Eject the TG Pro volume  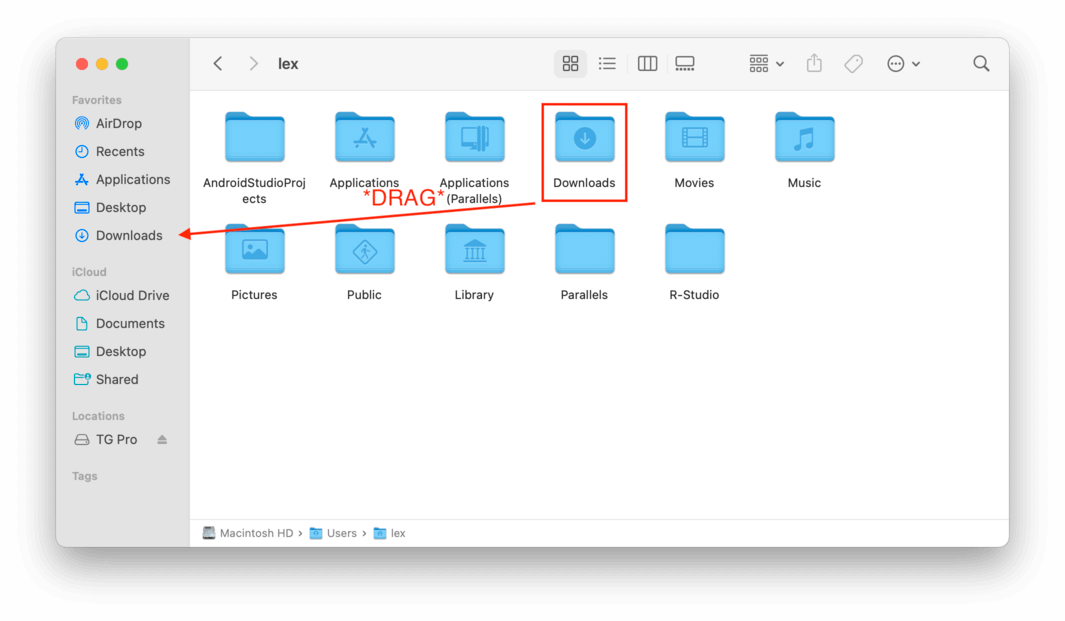(x=162, y=440)
